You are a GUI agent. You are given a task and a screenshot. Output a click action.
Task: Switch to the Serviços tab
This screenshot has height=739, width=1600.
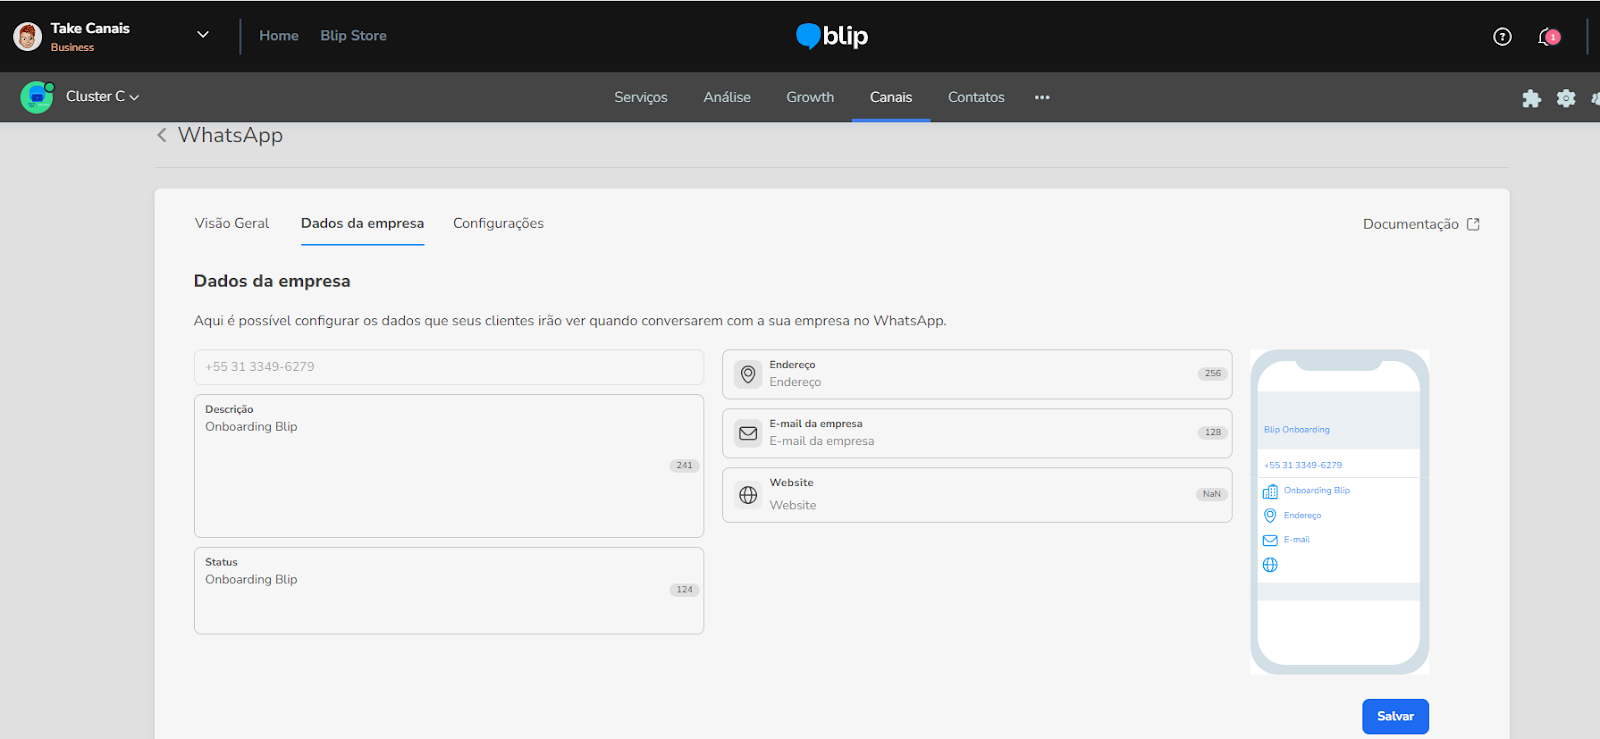click(641, 97)
